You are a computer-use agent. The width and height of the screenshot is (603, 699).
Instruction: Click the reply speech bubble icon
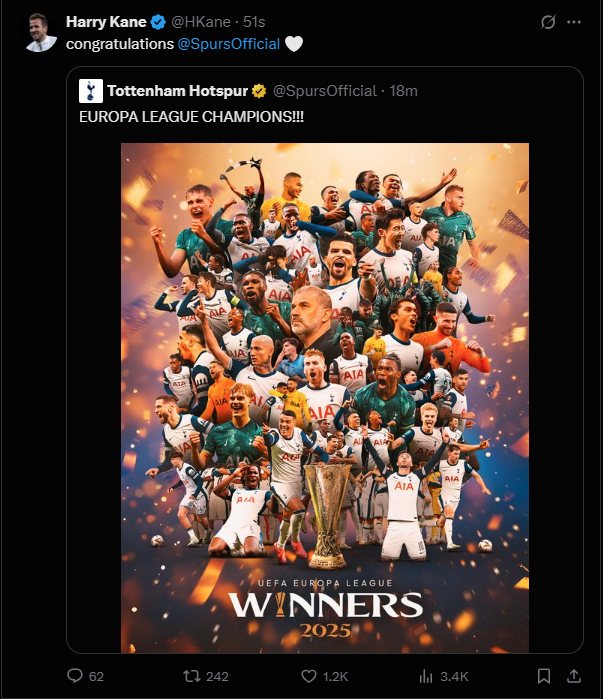coord(75,675)
